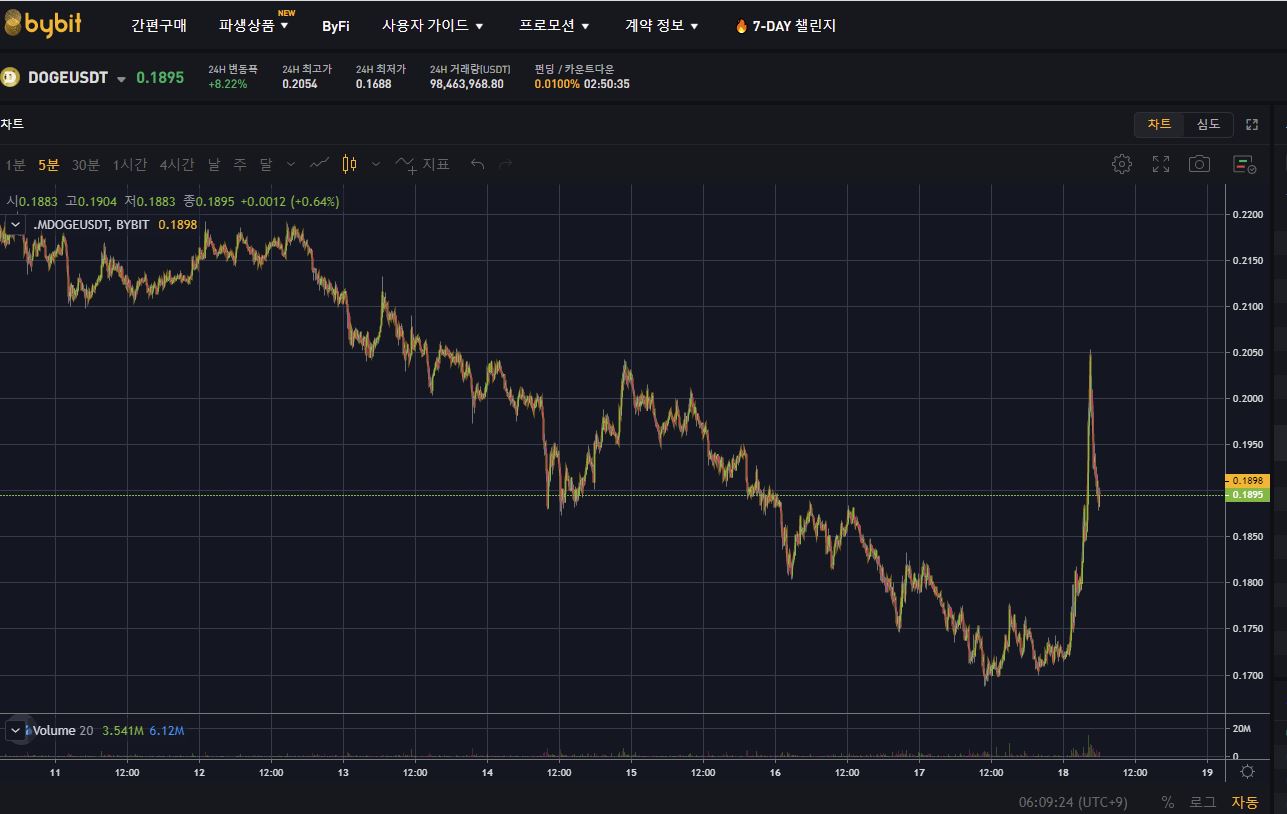
Task: Select the candlestick chart style icon
Action: pyautogui.click(x=349, y=164)
